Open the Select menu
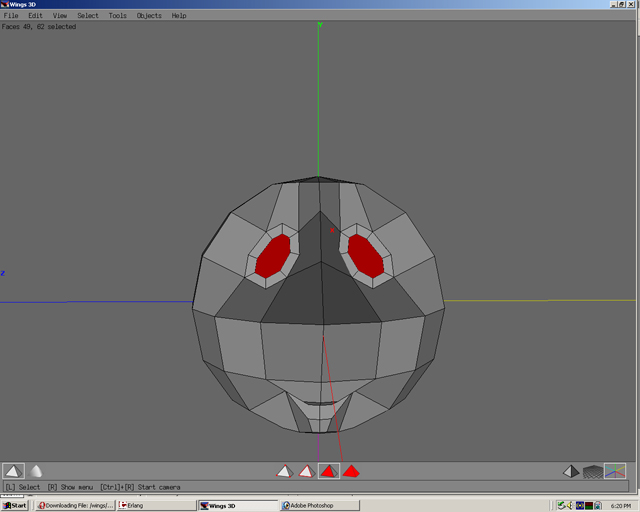Screen dimensions: 640x512 [x=88, y=16]
